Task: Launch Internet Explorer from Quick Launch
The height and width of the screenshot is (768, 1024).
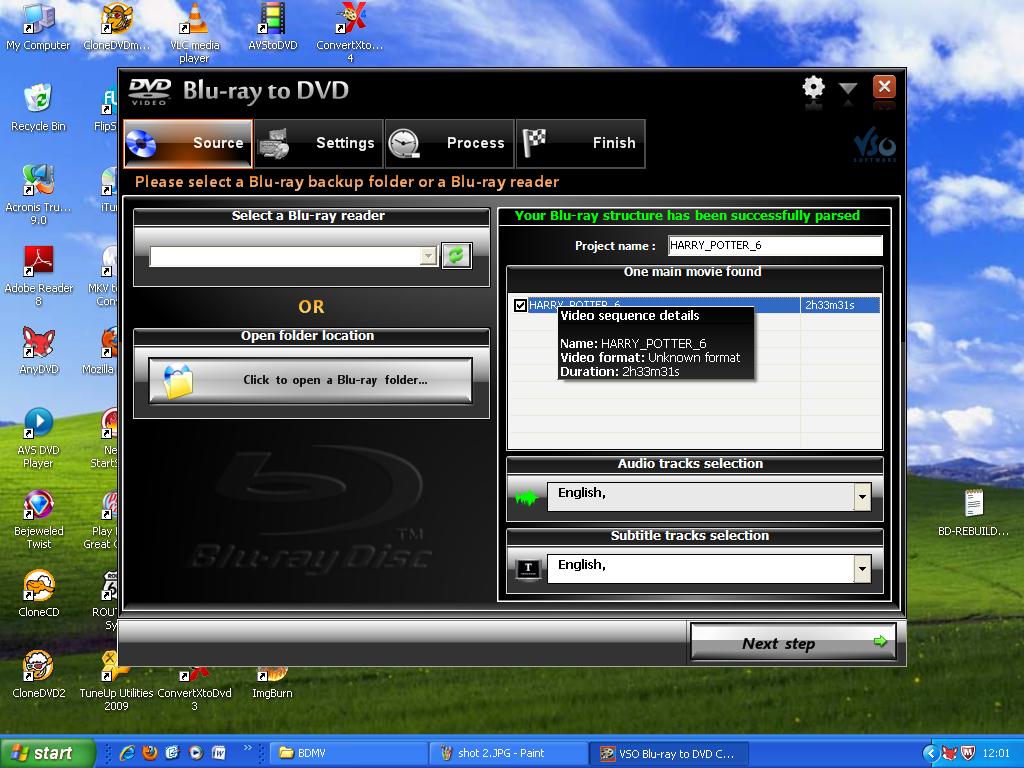Action: click(x=127, y=753)
